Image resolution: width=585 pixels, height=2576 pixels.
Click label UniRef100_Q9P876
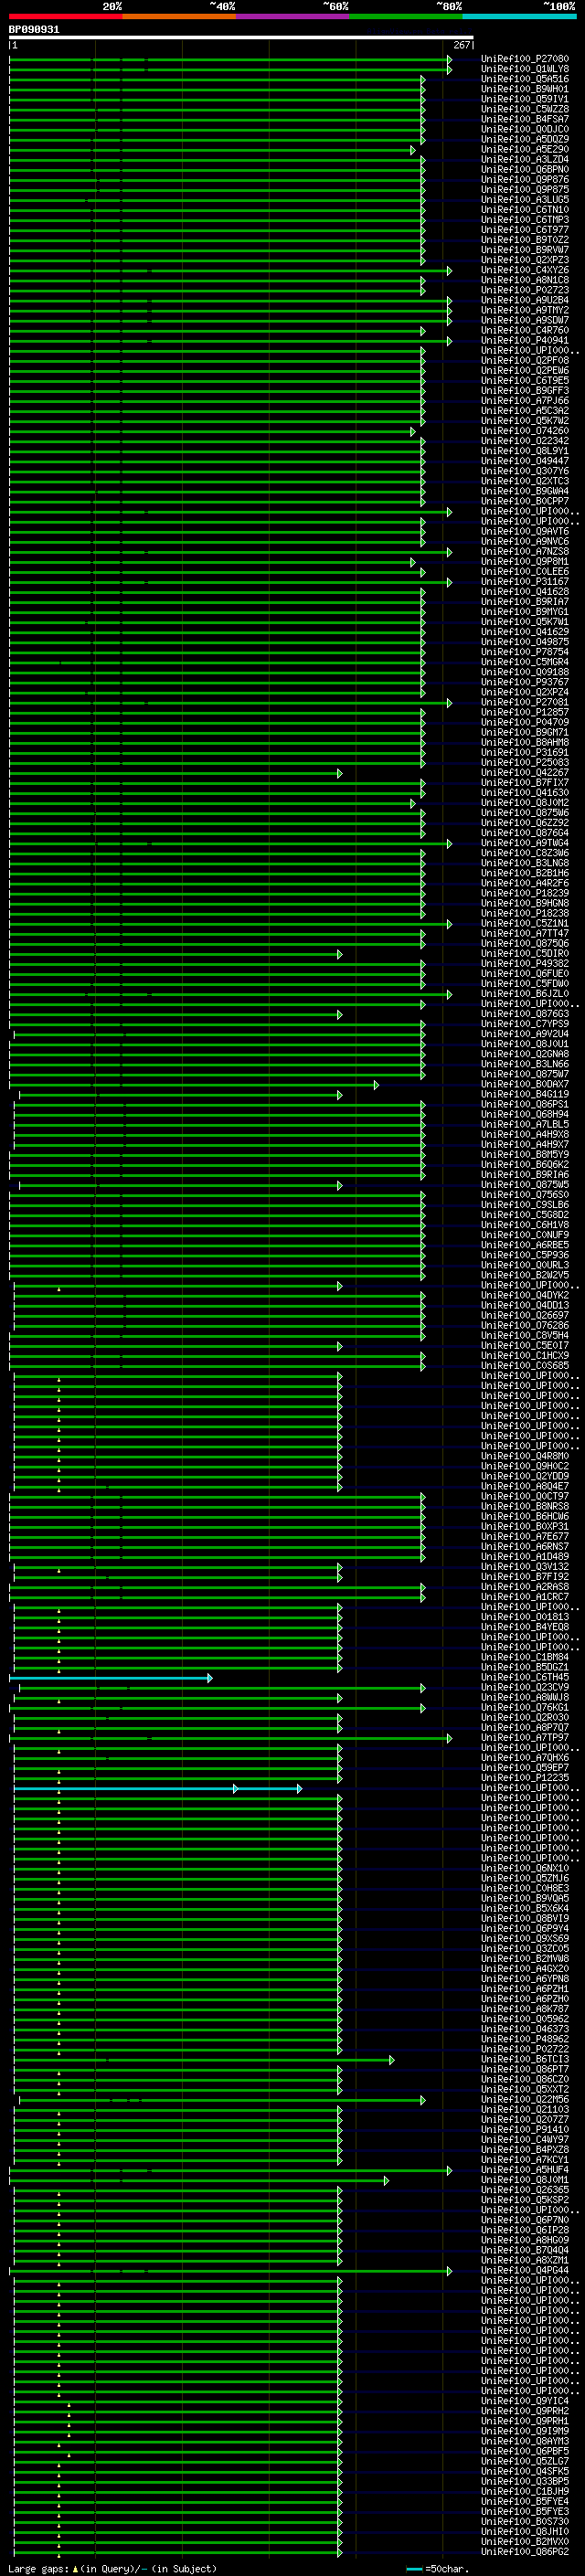(x=524, y=180)
